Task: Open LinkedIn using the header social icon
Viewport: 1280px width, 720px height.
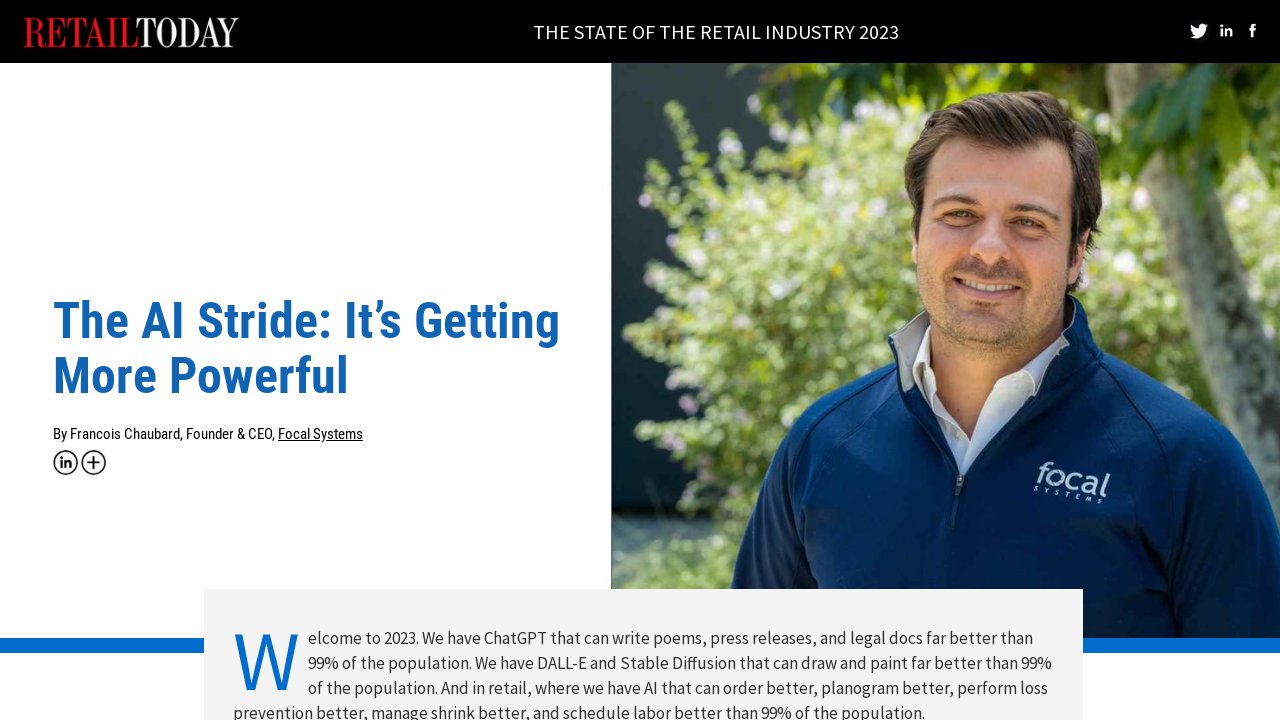Action: (x=1226, y=30)
